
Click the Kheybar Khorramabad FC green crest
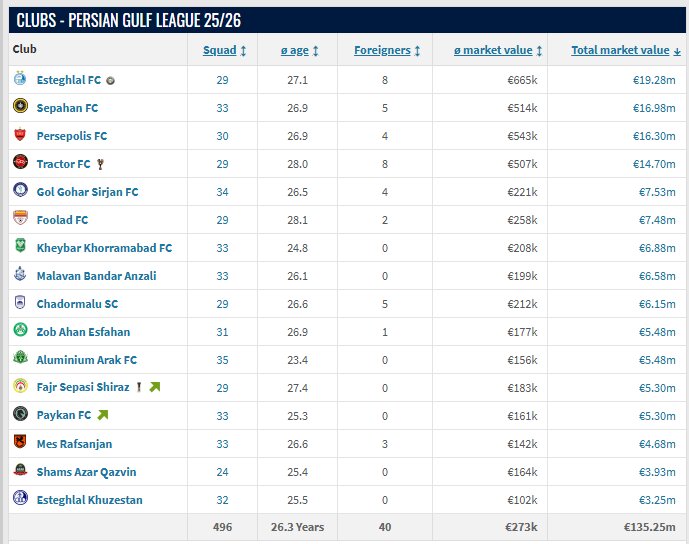20,247
